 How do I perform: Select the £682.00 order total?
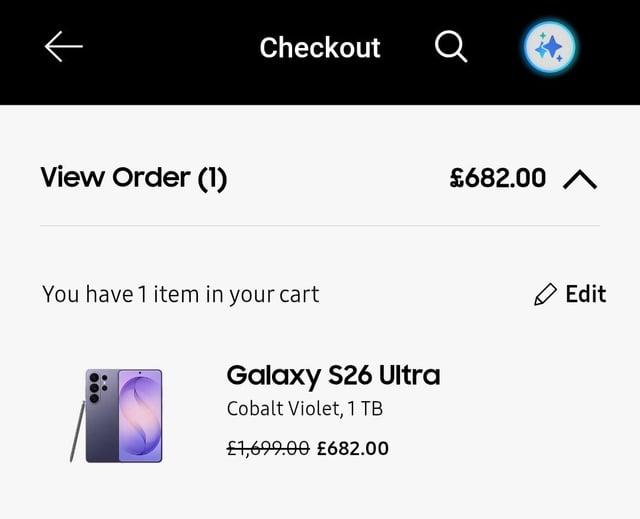coord(498,178)
